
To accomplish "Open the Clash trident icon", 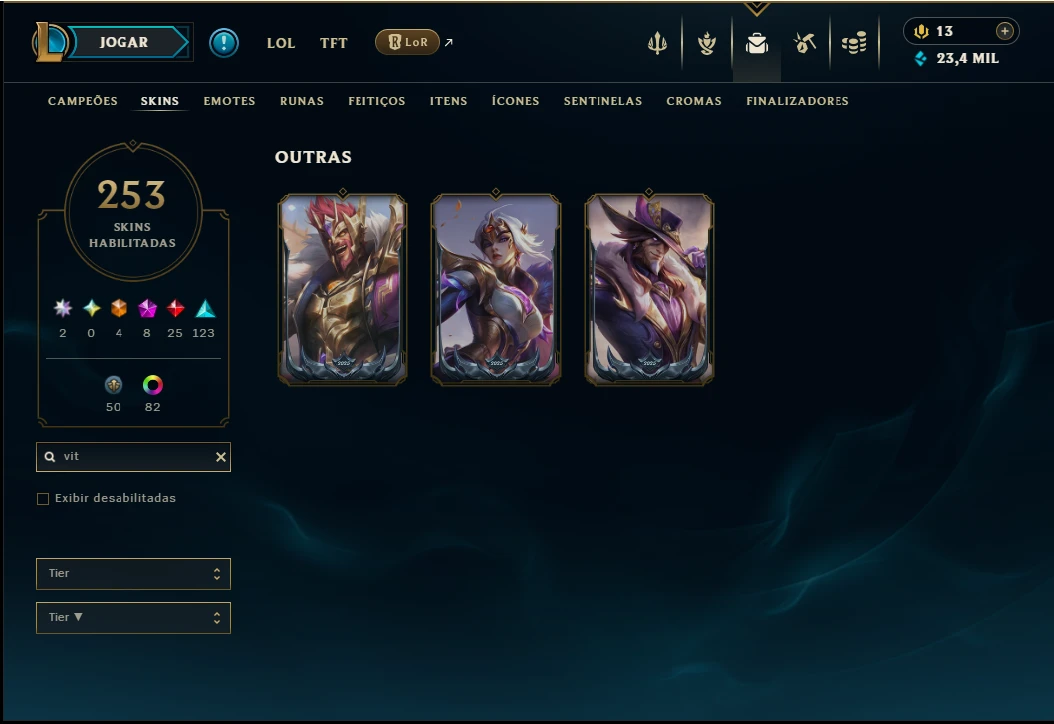I will point(657,44).
